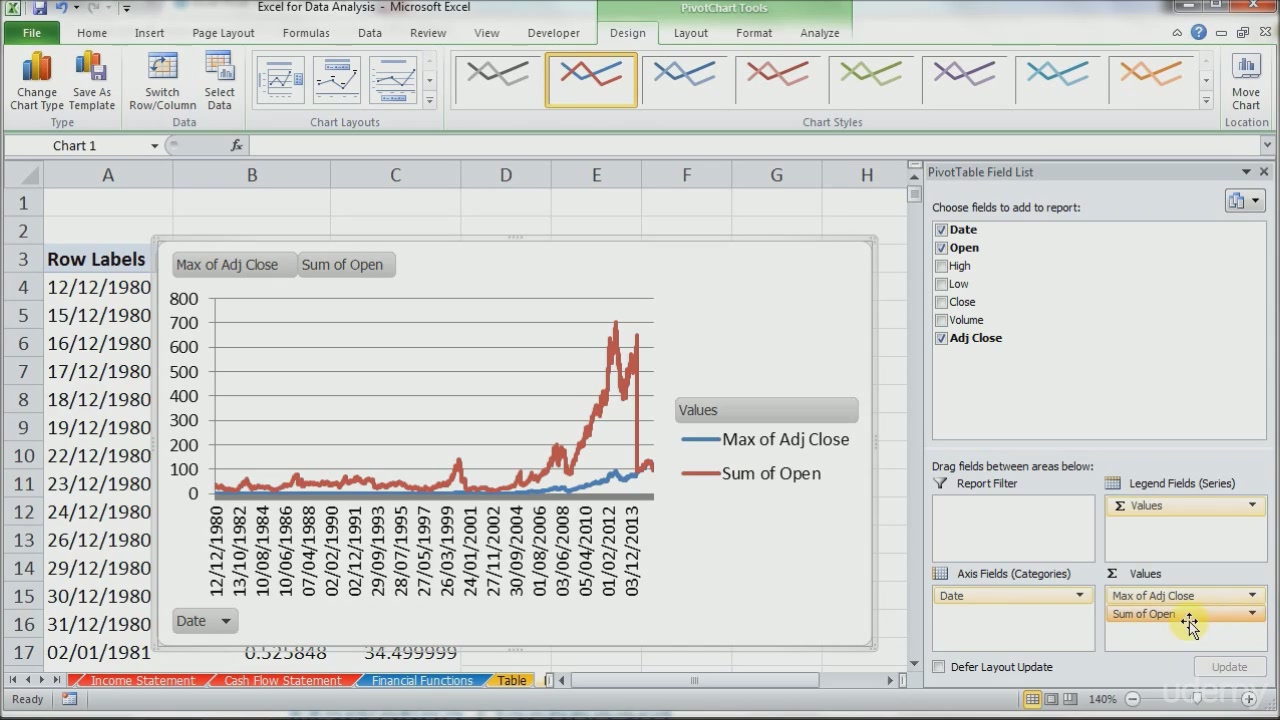Apply the orange line chart style

coord(1150,80)
